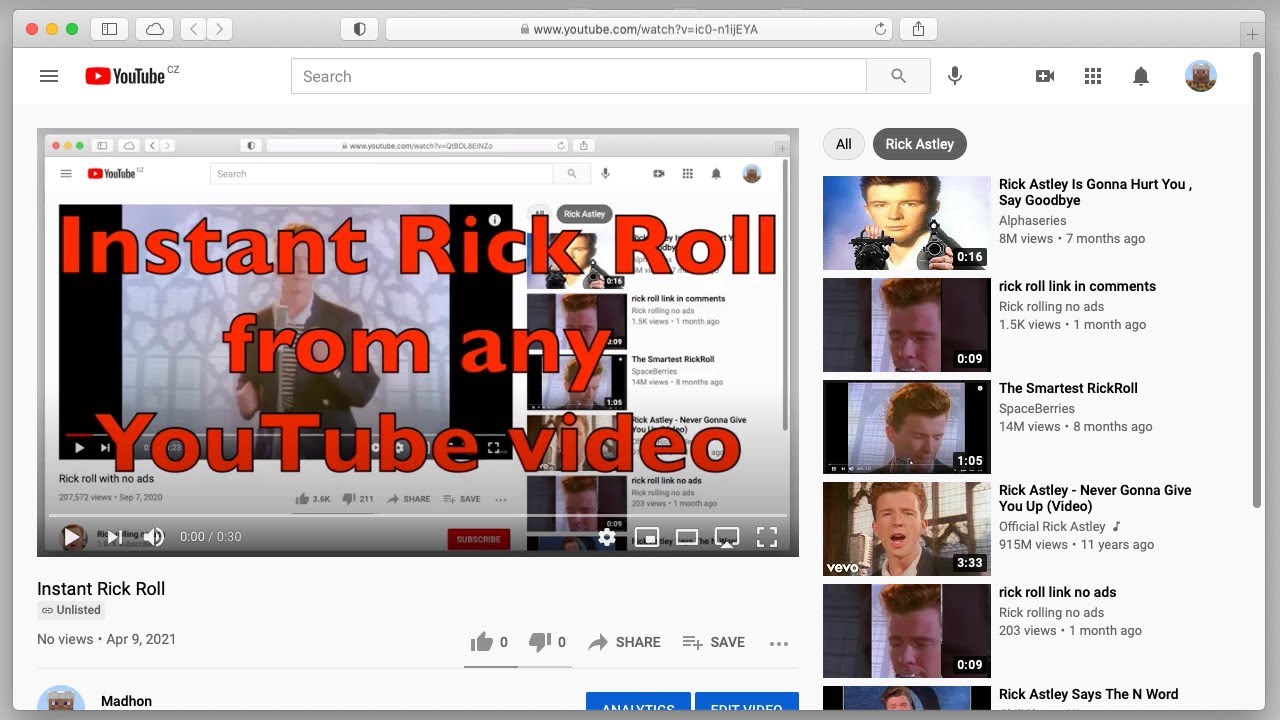Open Never Gonna Give You Up title
The image size is (1280, 720).
1095,498
